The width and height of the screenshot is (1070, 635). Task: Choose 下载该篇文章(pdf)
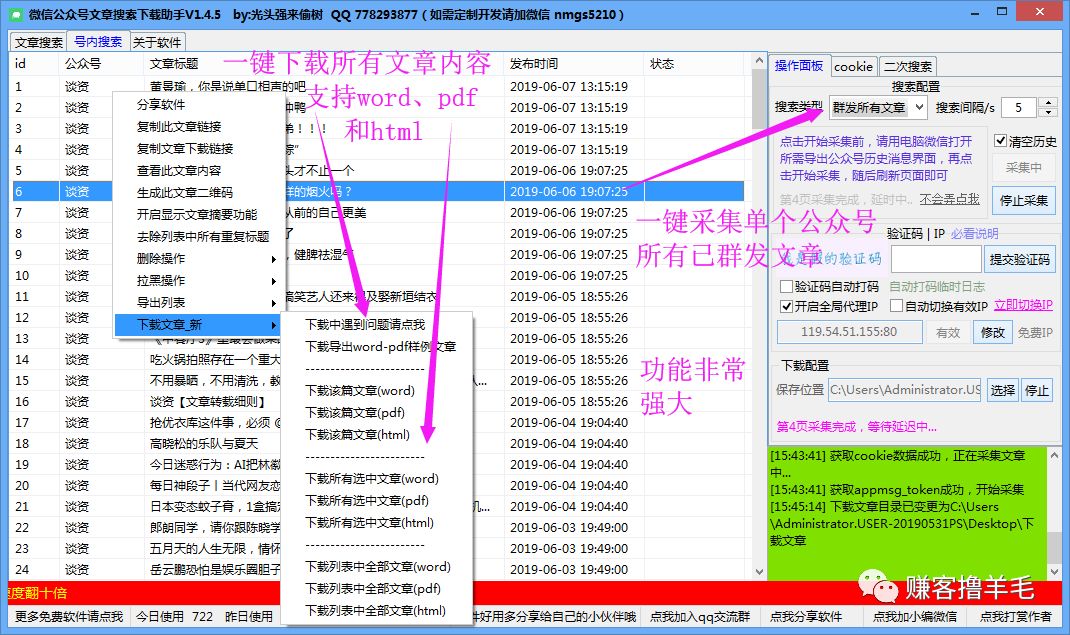pyautogui.click(x=377, y=413)
